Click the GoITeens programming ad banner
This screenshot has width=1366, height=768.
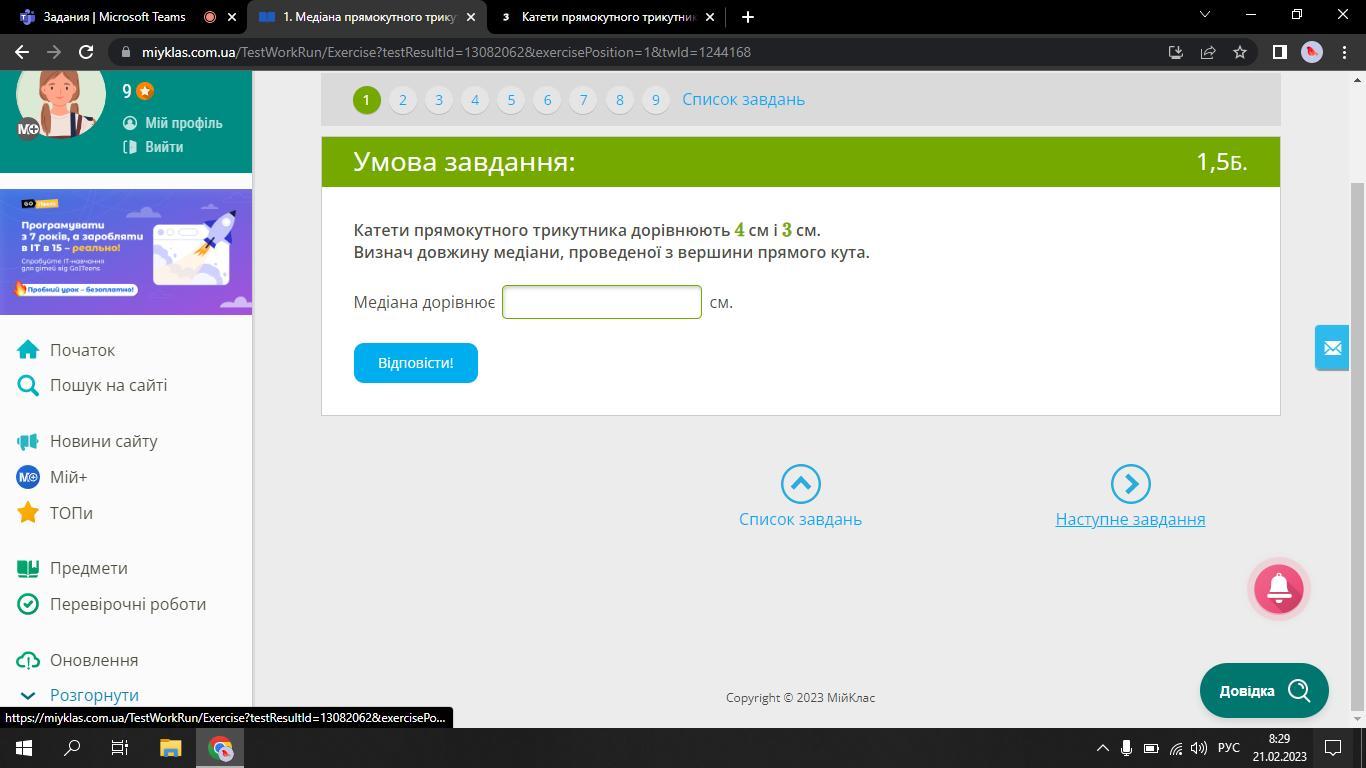(x=126, y=251)
